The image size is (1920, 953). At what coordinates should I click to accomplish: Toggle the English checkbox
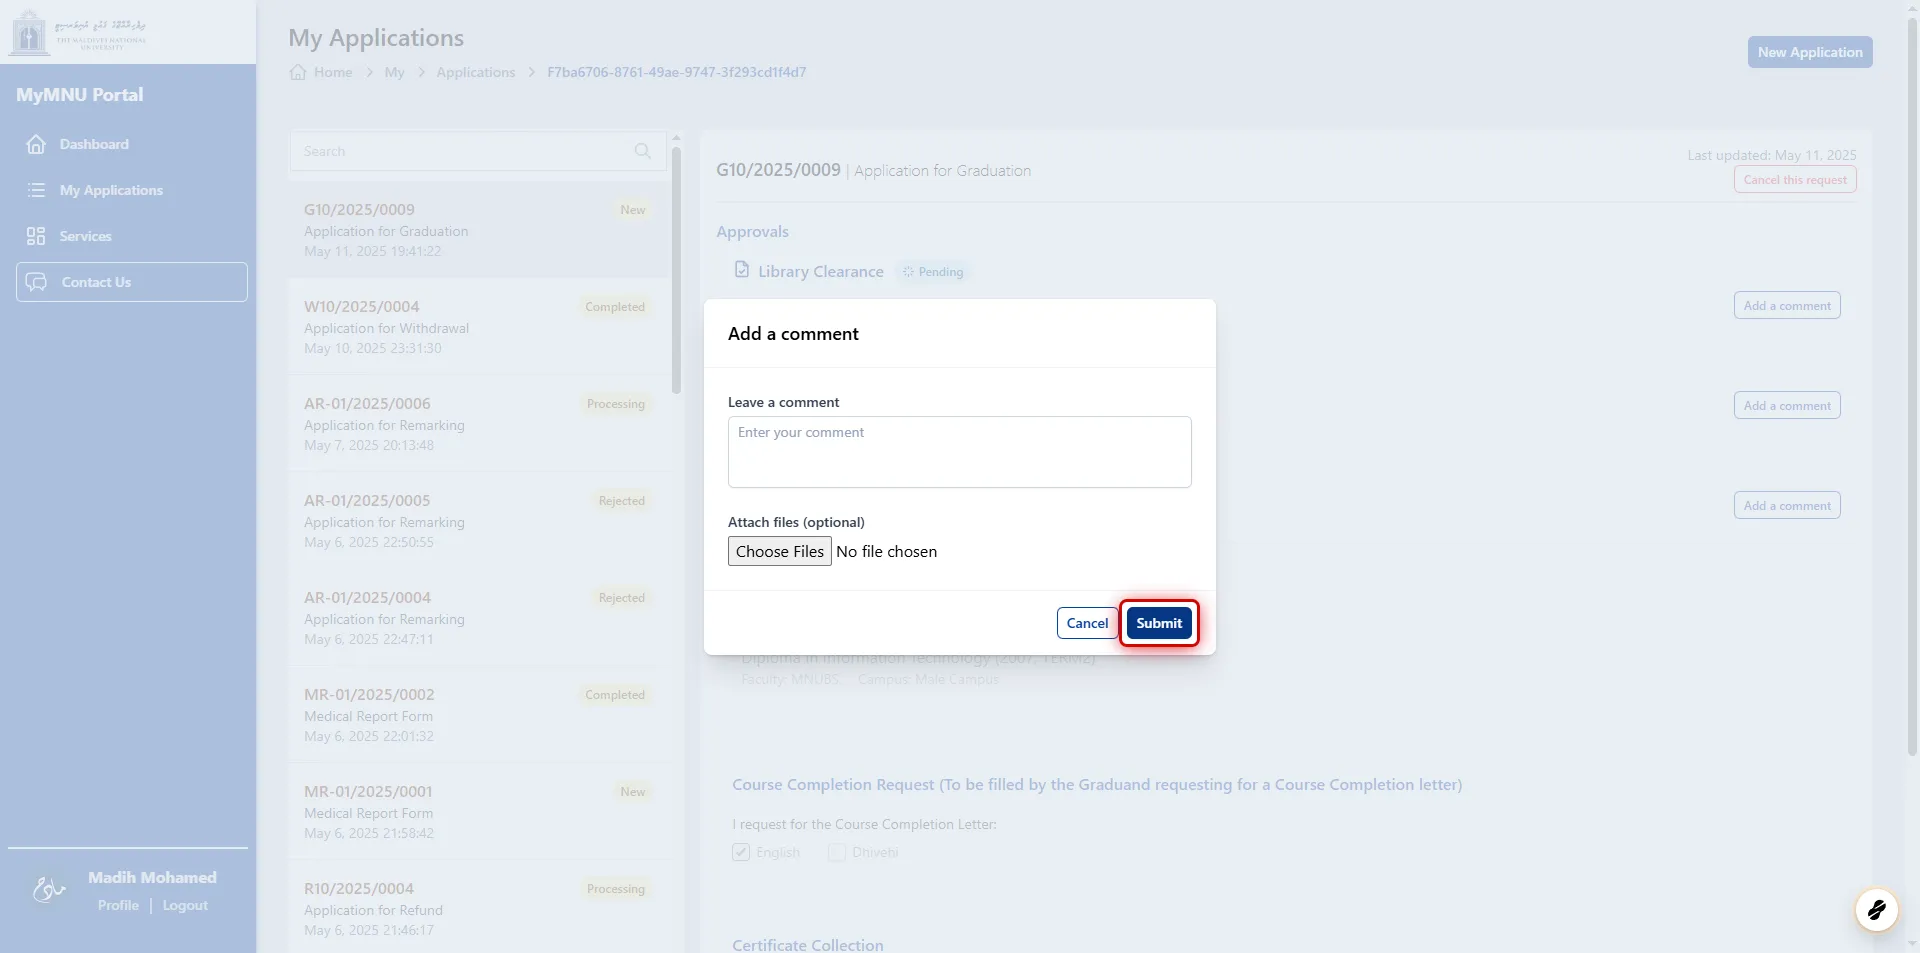point(741,852)
